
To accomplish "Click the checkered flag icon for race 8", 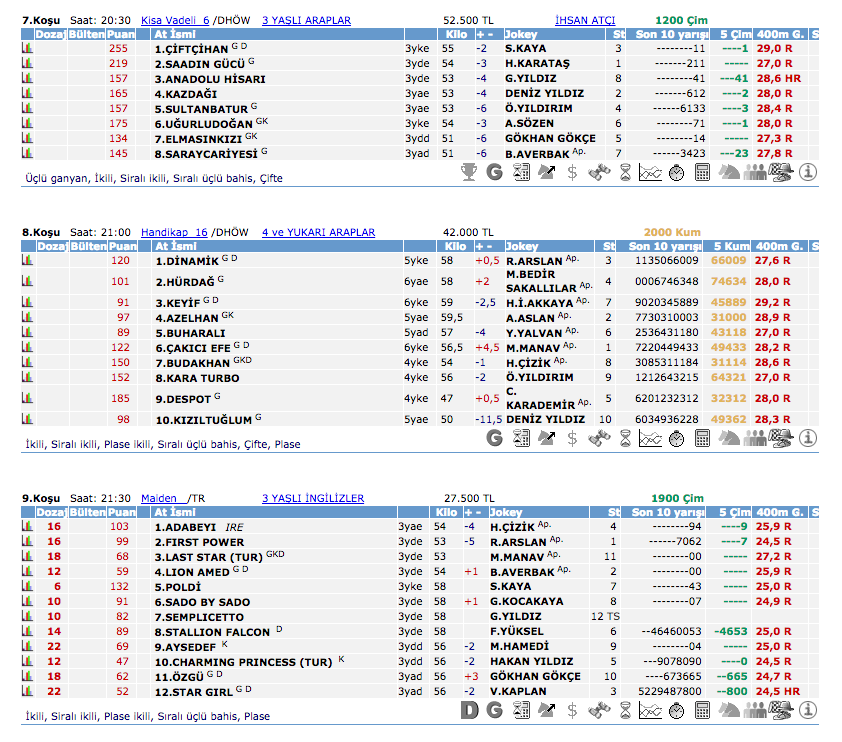I will coord(782,438).
